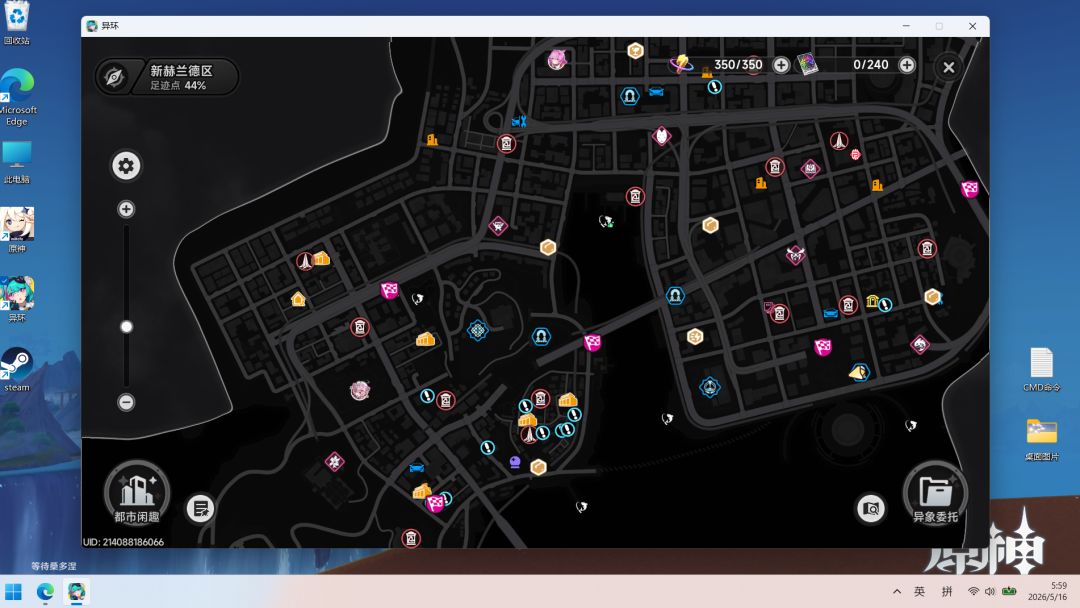Open the 桌面图片 folder on desktop

click(1041, 439)
